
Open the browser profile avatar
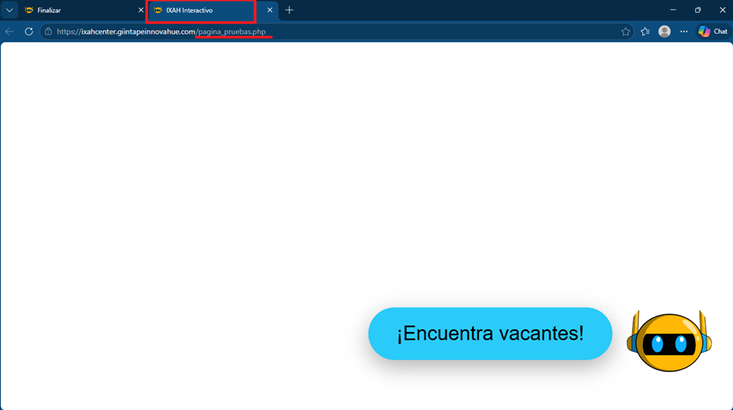click(x=664, y=31)
